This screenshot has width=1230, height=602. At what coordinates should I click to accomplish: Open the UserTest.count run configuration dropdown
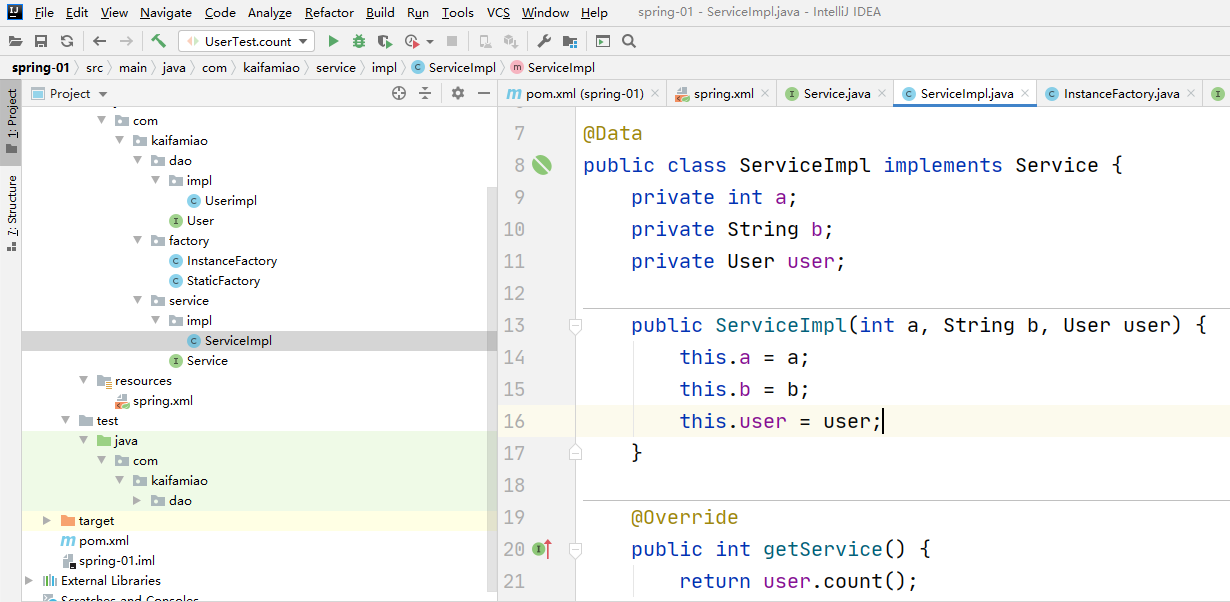point(246,41)
